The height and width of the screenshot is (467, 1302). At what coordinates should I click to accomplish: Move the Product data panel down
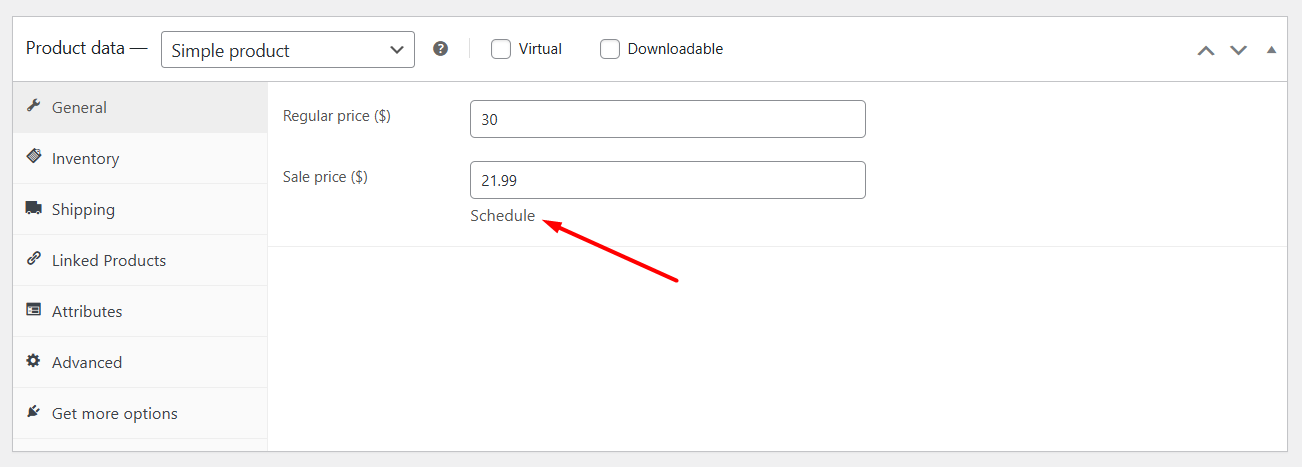pyautogui.click(x=1238, y=50)
